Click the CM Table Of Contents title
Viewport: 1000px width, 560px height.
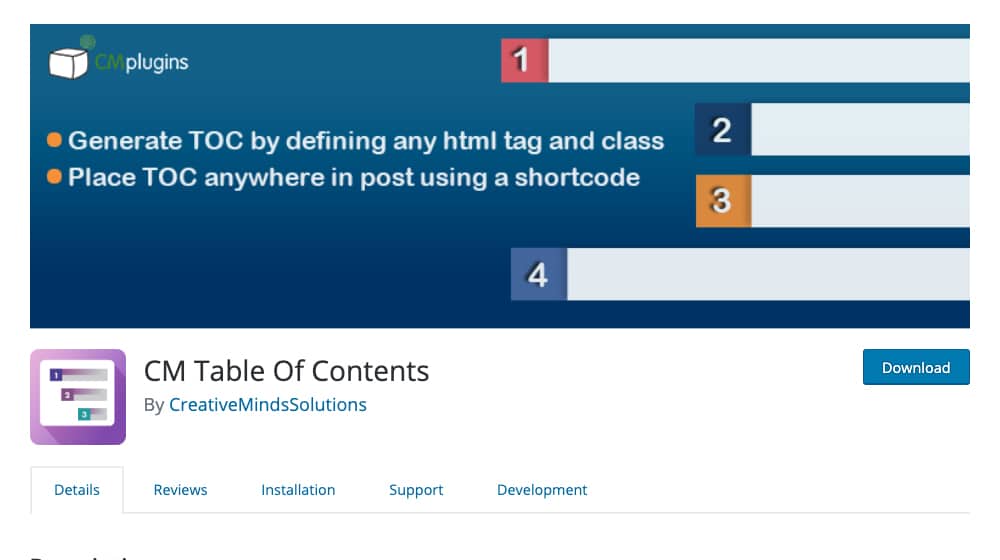(x=286, y=371)
